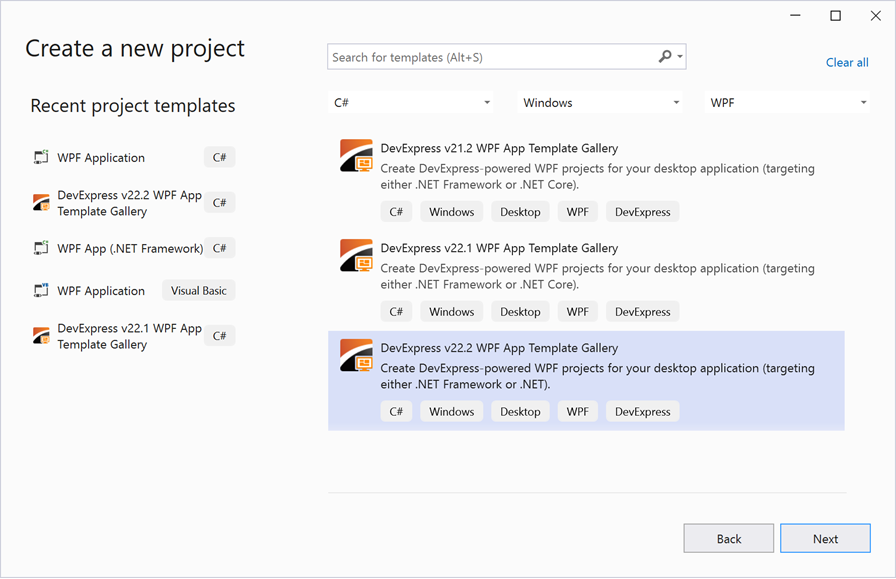Click the WPF tag in the highlighted v22.2 template
896x579 pixels.
pyautogui.click(x=577, y=412)
